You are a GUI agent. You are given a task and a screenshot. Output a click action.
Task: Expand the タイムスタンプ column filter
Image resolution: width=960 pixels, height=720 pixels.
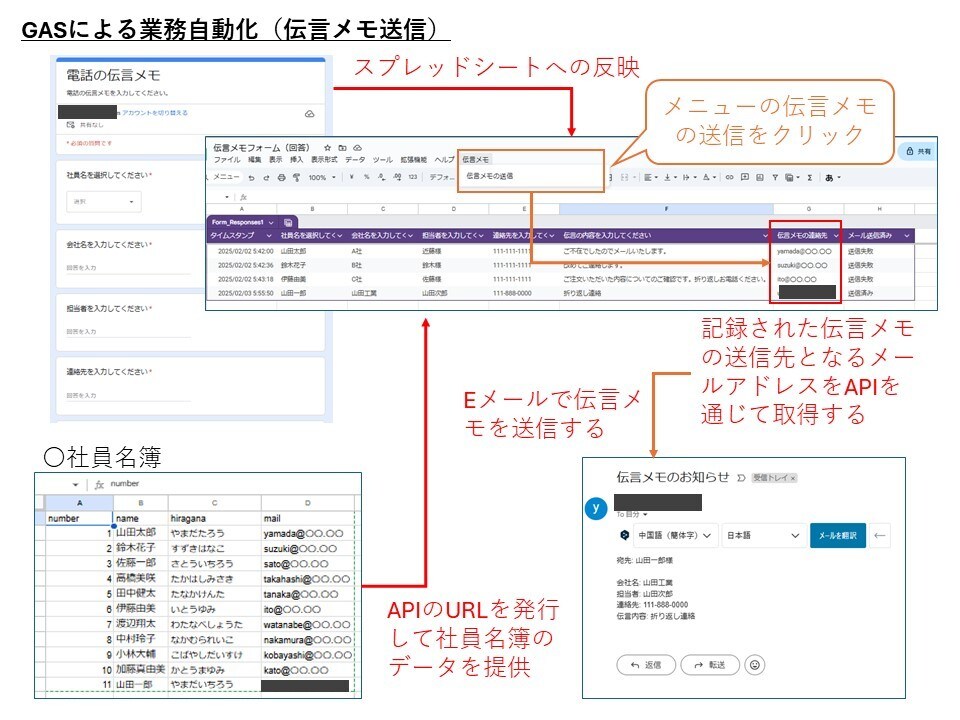tap(268, 236)
